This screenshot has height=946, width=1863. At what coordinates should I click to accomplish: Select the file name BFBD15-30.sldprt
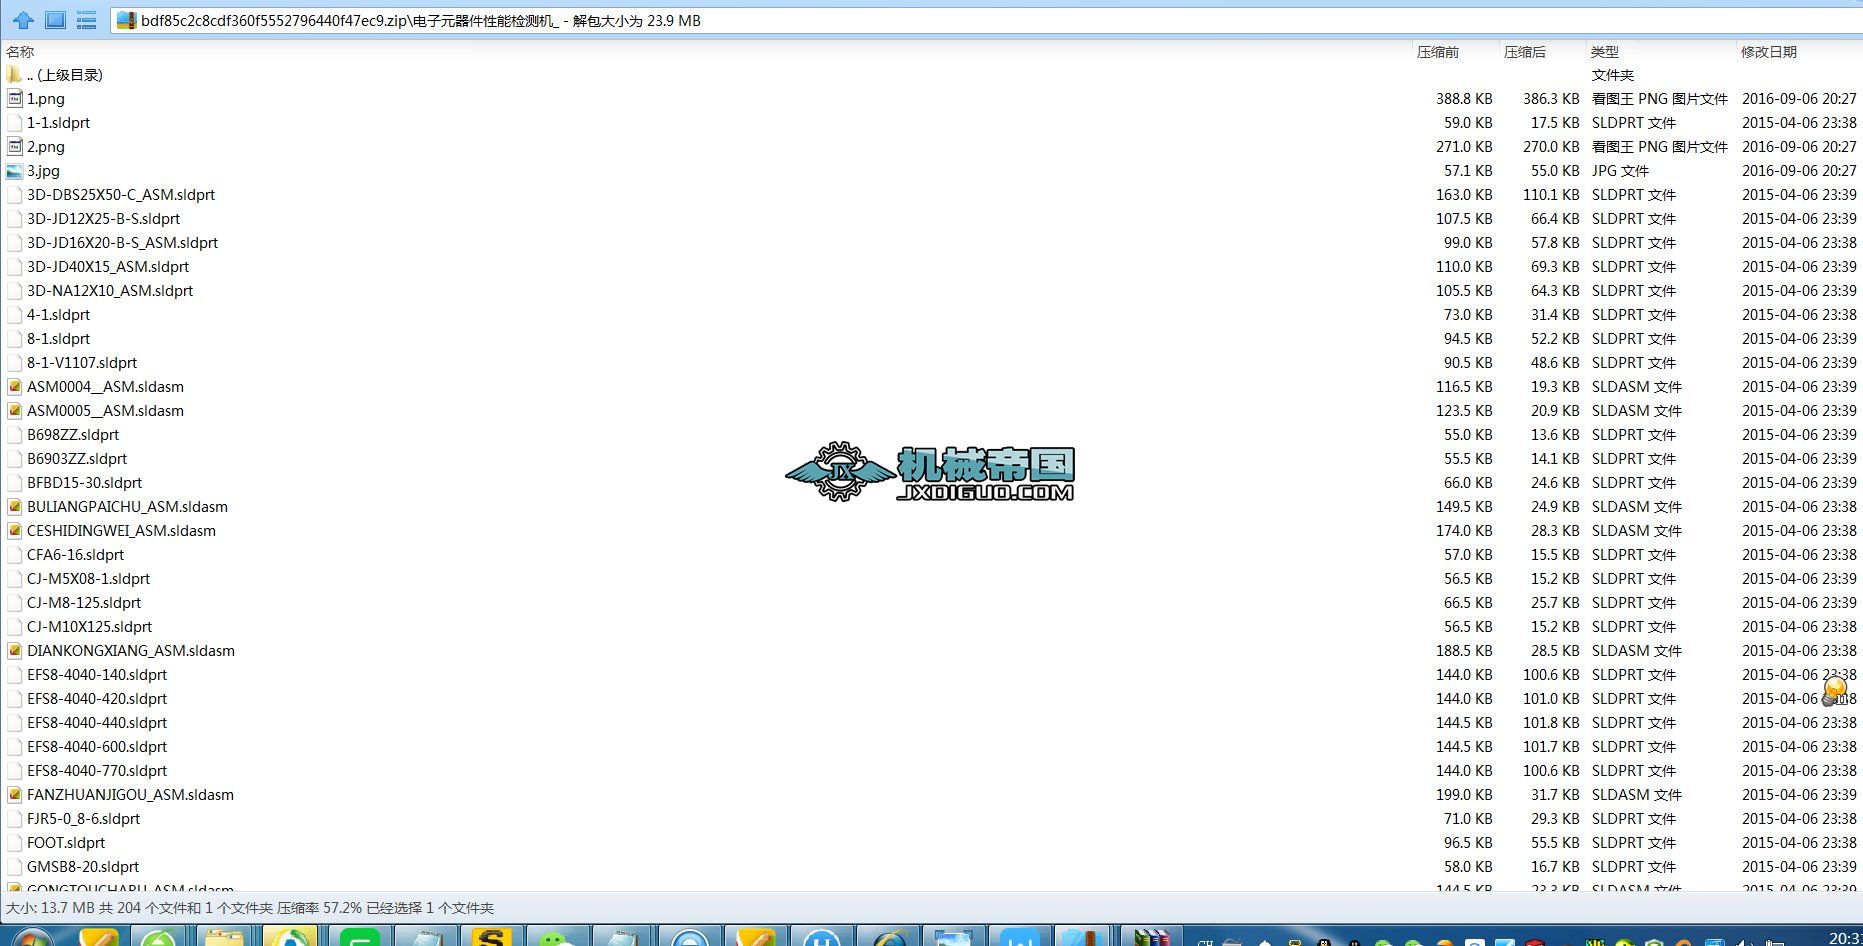(84, 483)
